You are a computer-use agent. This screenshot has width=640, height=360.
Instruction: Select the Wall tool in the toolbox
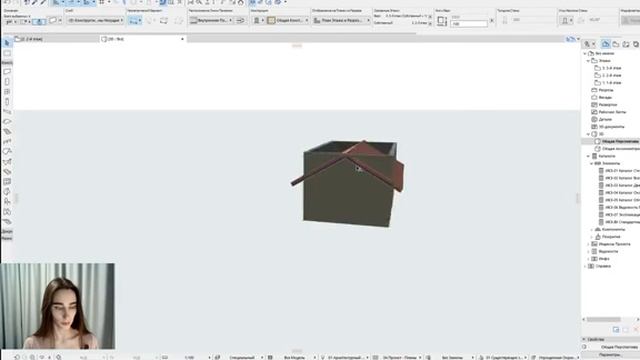(7, 71)
